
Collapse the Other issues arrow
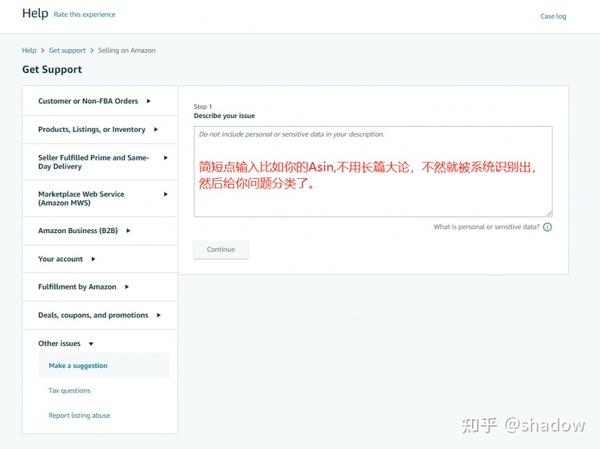pos(91,344)
